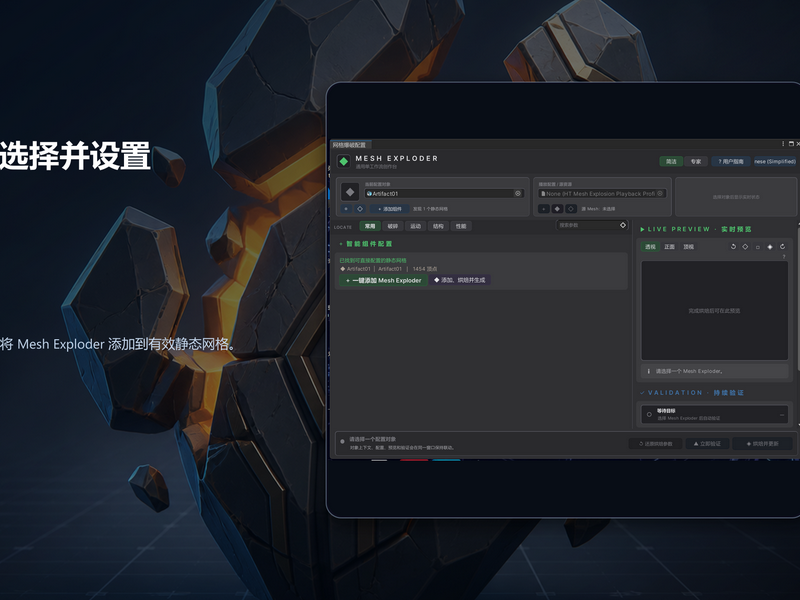The image size is (800, 600).
Task: Click the target locate icon under Artifact01 field
Action: pos(360,209)
